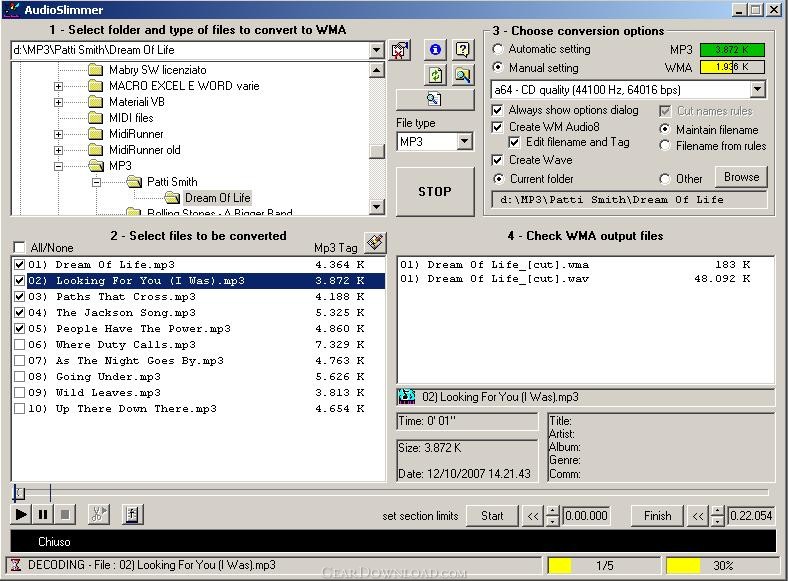Open the folder path dropdown

[x=376, y=50]
